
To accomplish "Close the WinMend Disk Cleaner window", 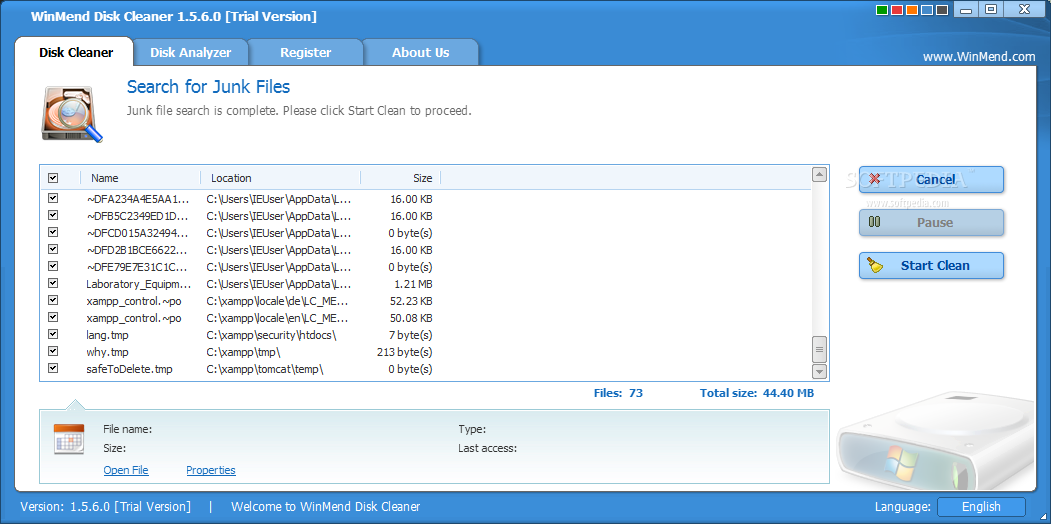I will (x=1026, y=9).
